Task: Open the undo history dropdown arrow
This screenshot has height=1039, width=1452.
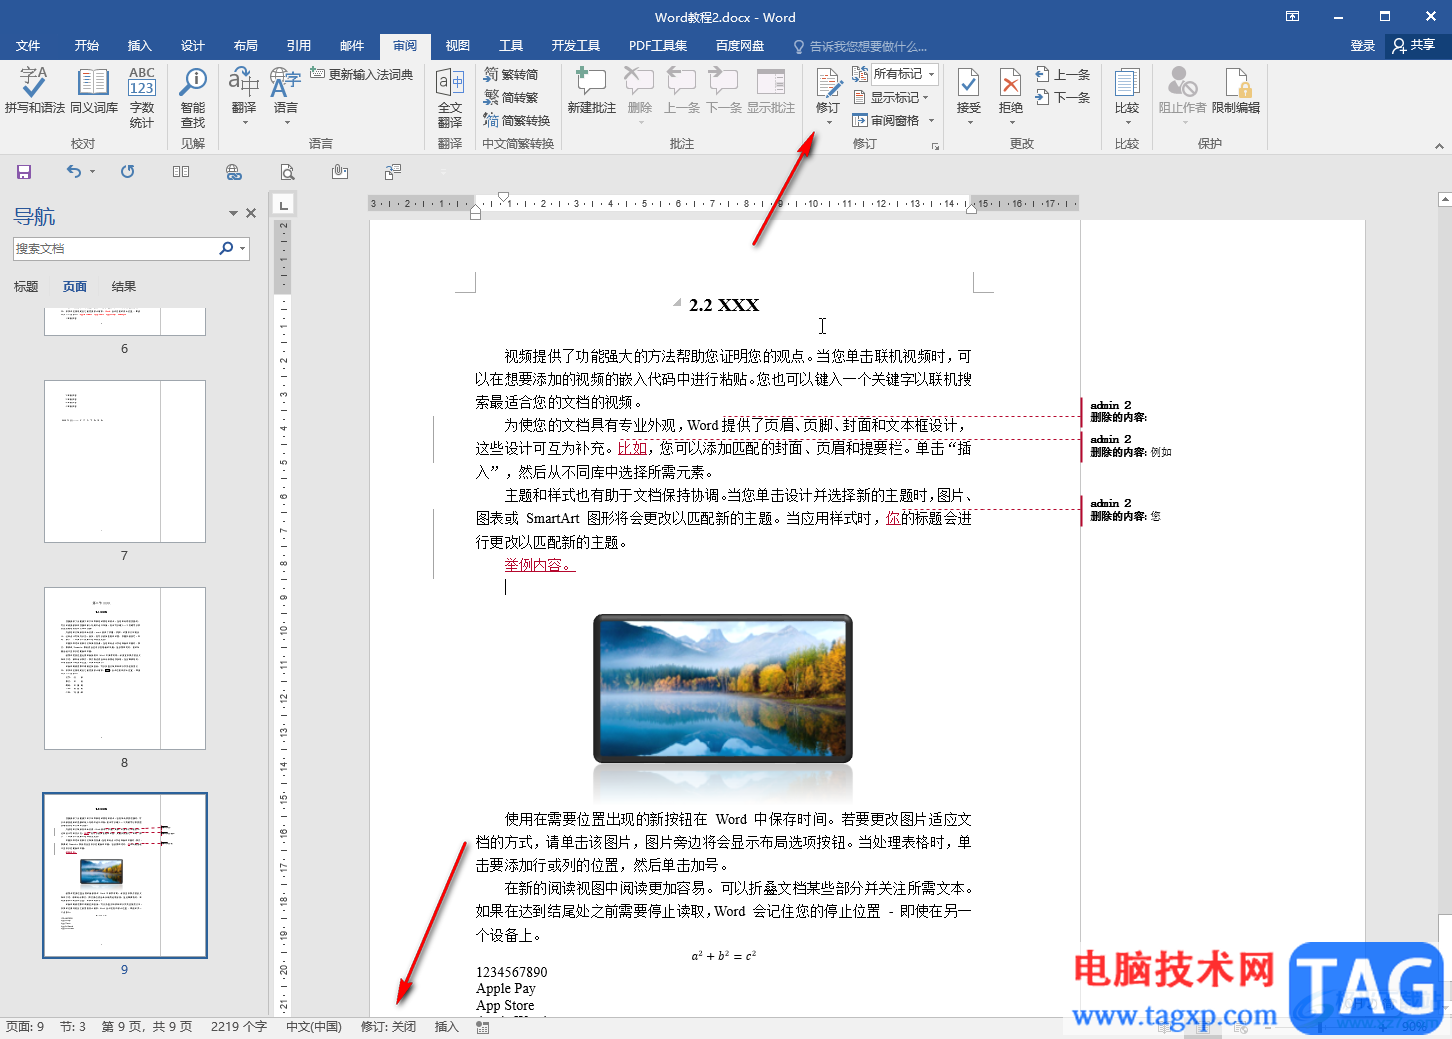Action: coord(92,172)
